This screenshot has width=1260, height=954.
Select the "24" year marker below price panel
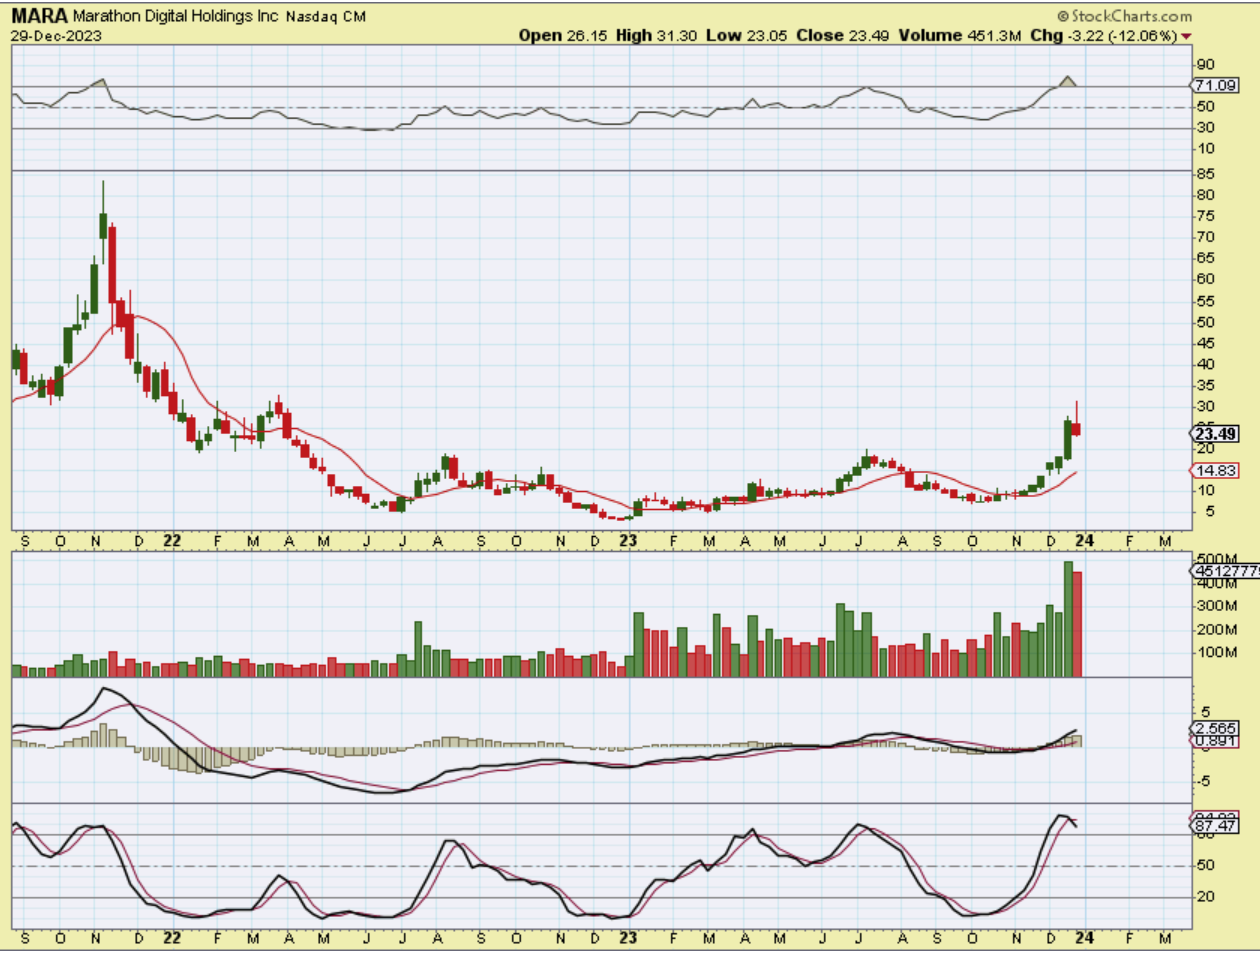point(1084,540)
